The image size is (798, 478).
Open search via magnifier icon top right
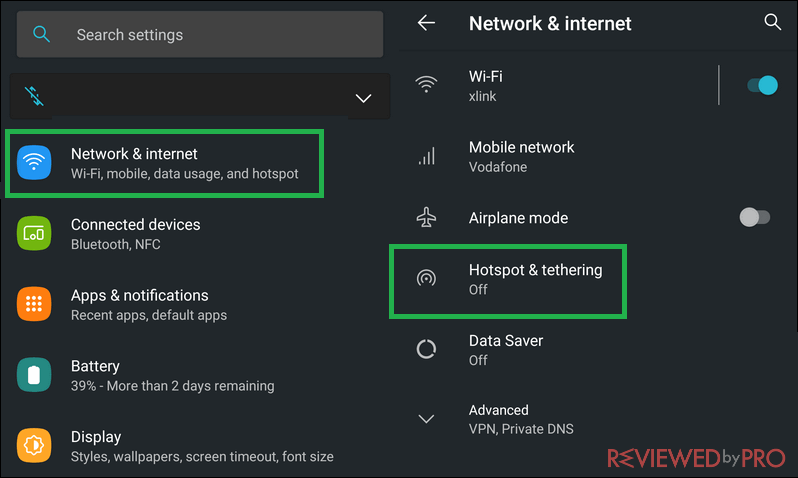772,22
